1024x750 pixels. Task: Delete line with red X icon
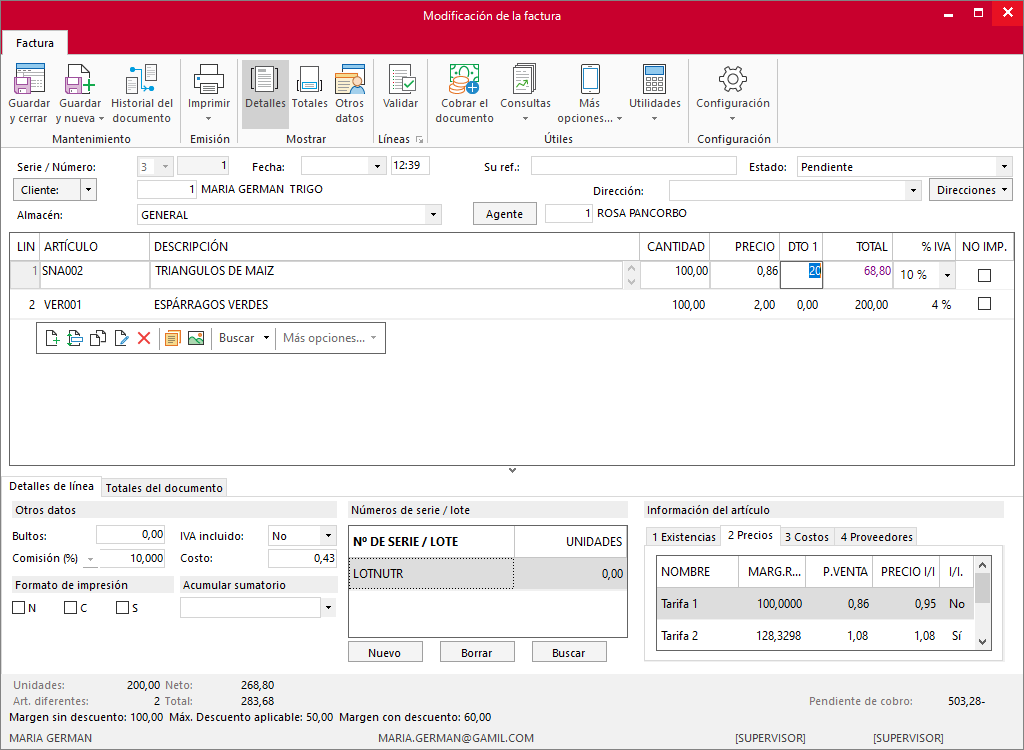144,338
